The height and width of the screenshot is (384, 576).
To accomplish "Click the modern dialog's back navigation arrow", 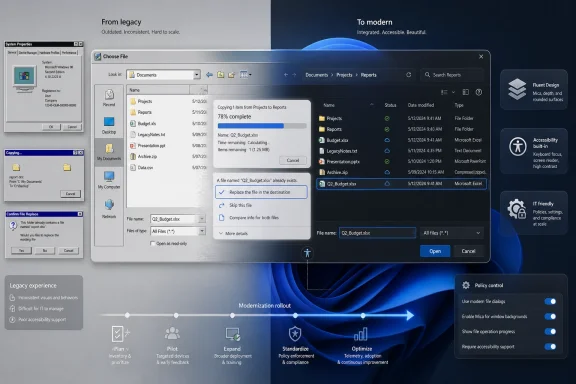I will (x=286, y=75).
